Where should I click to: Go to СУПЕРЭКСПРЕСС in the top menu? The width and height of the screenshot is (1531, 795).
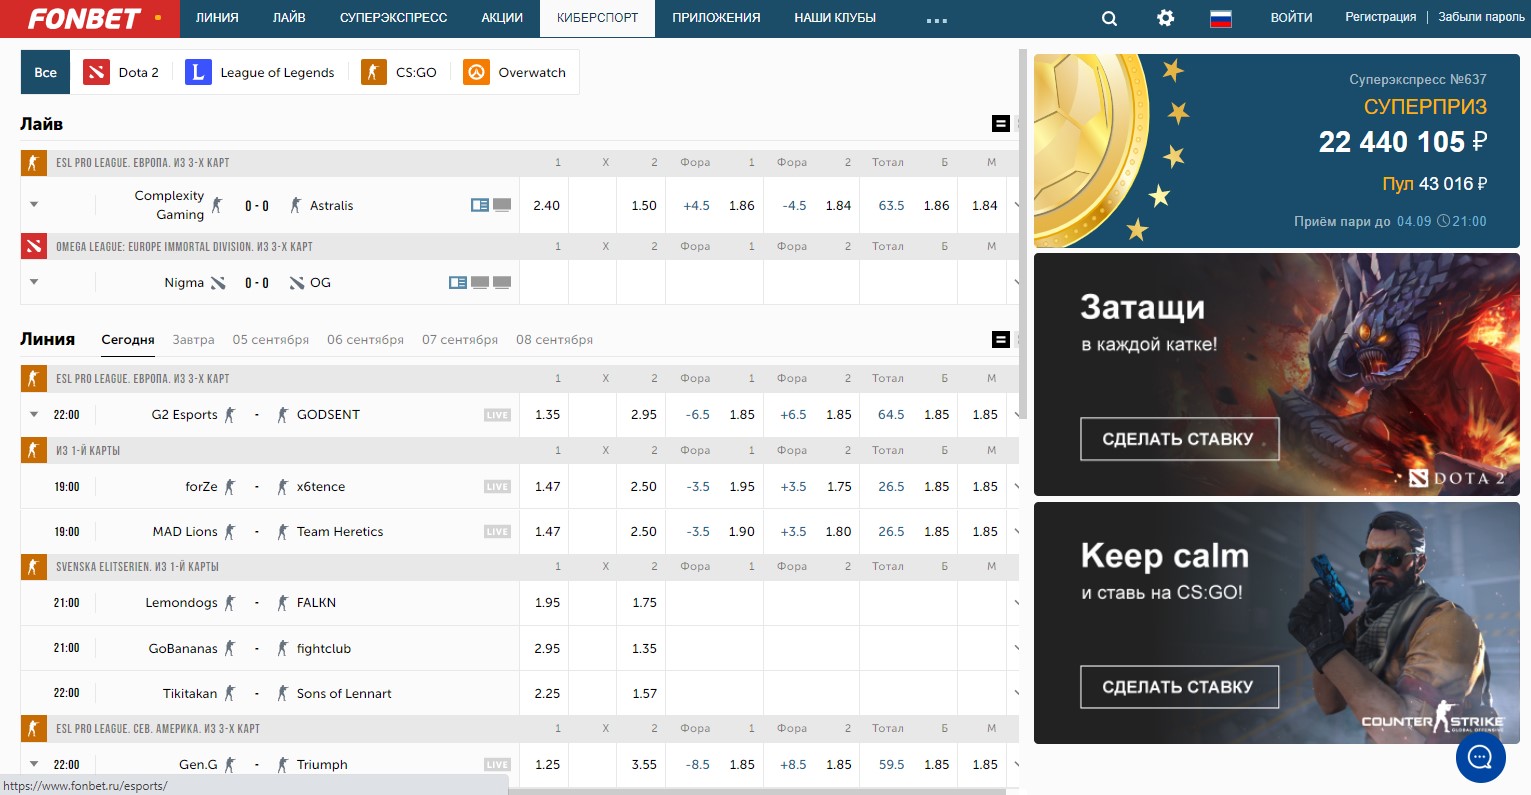click(393, 18)
